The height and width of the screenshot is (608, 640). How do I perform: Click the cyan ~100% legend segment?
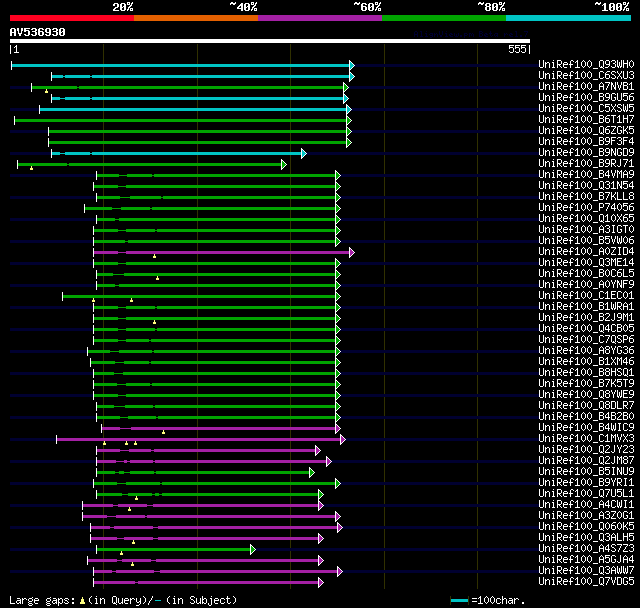pyautogui.click(x=569, y=18)
